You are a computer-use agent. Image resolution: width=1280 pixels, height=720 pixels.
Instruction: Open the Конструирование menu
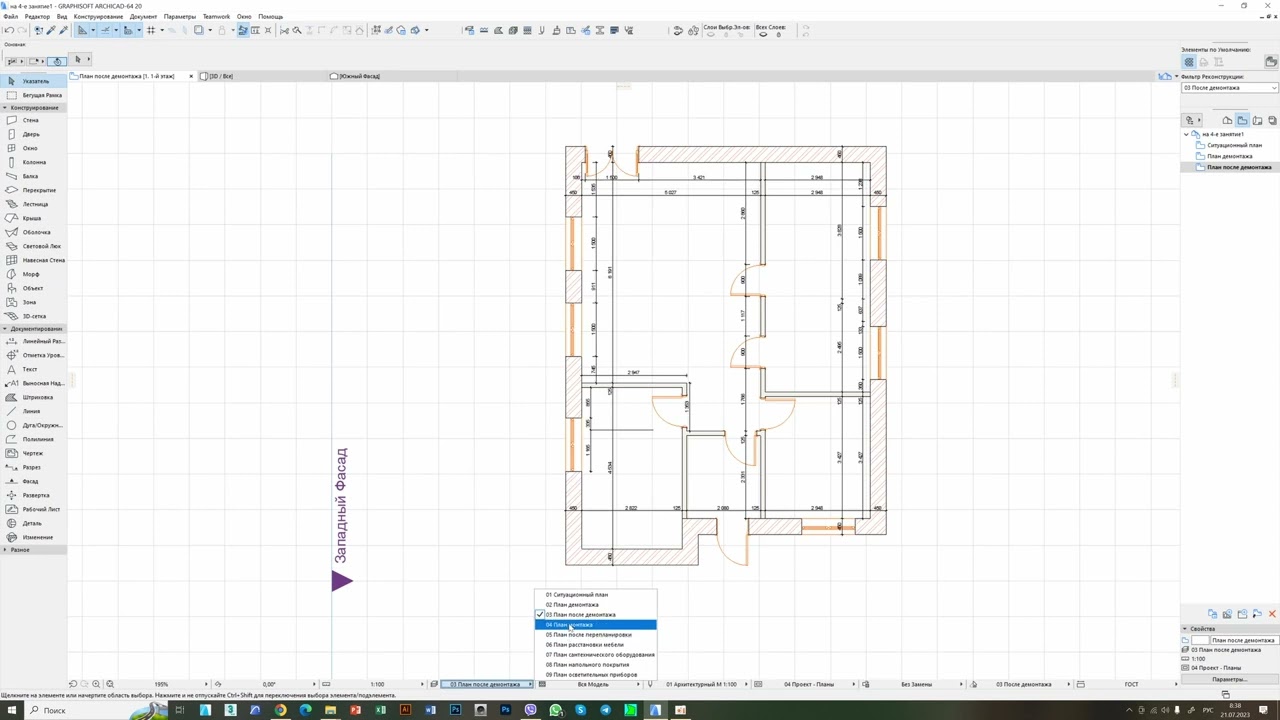(98, 17)
